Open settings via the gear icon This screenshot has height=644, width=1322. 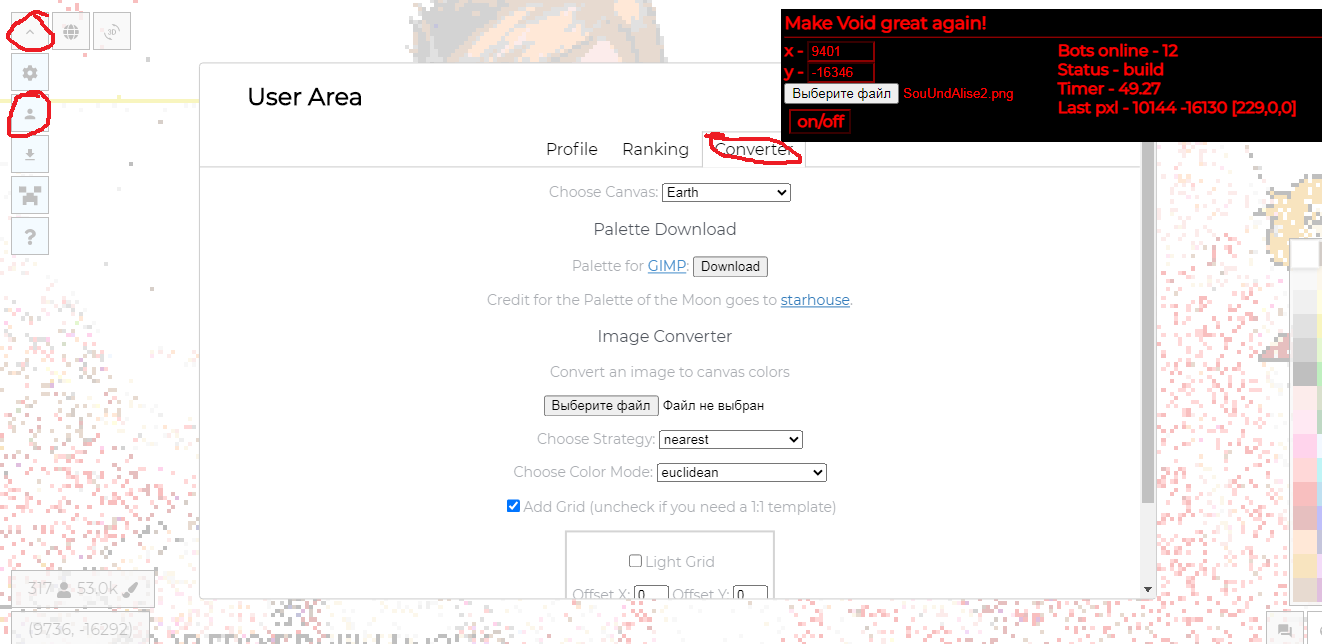click(x=30, y=73)
